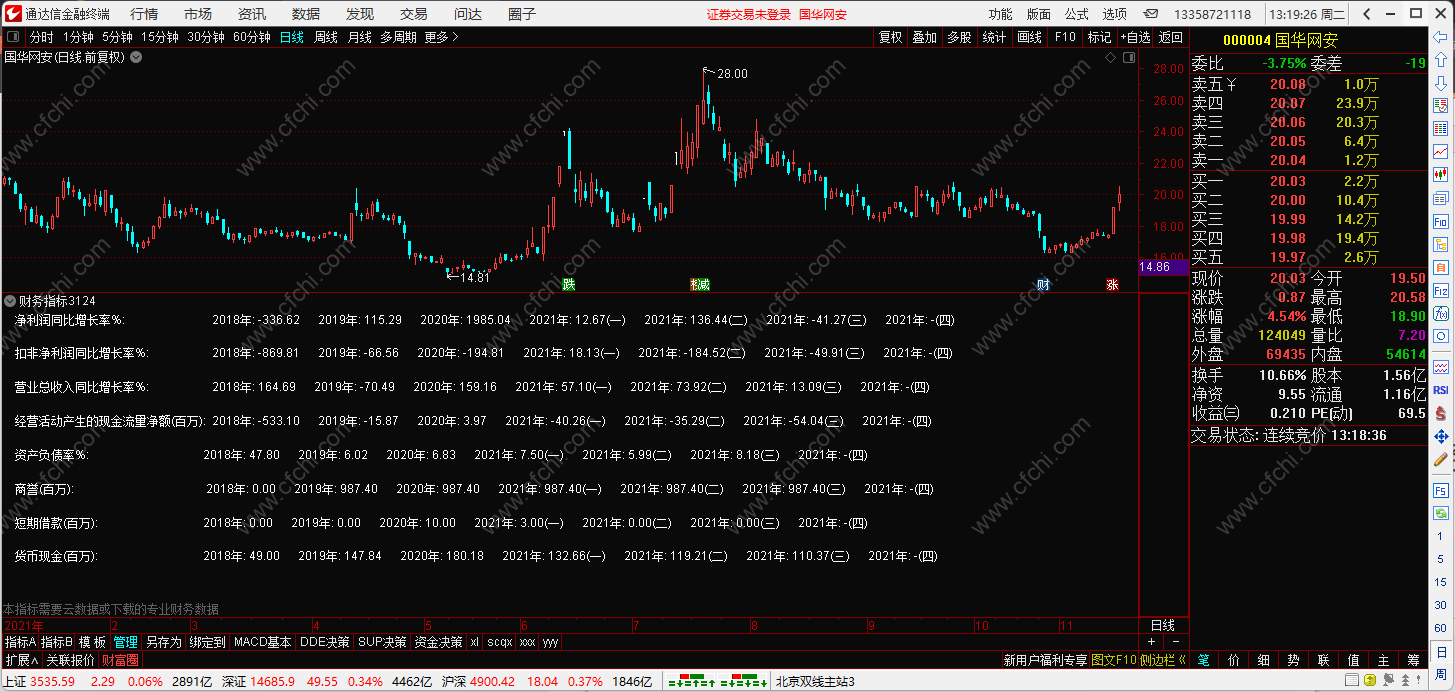The width and height of the screenshot is (1455, 692).
Task: Click the 财 marker under the chart
Action: click(x=1043, y=285)
